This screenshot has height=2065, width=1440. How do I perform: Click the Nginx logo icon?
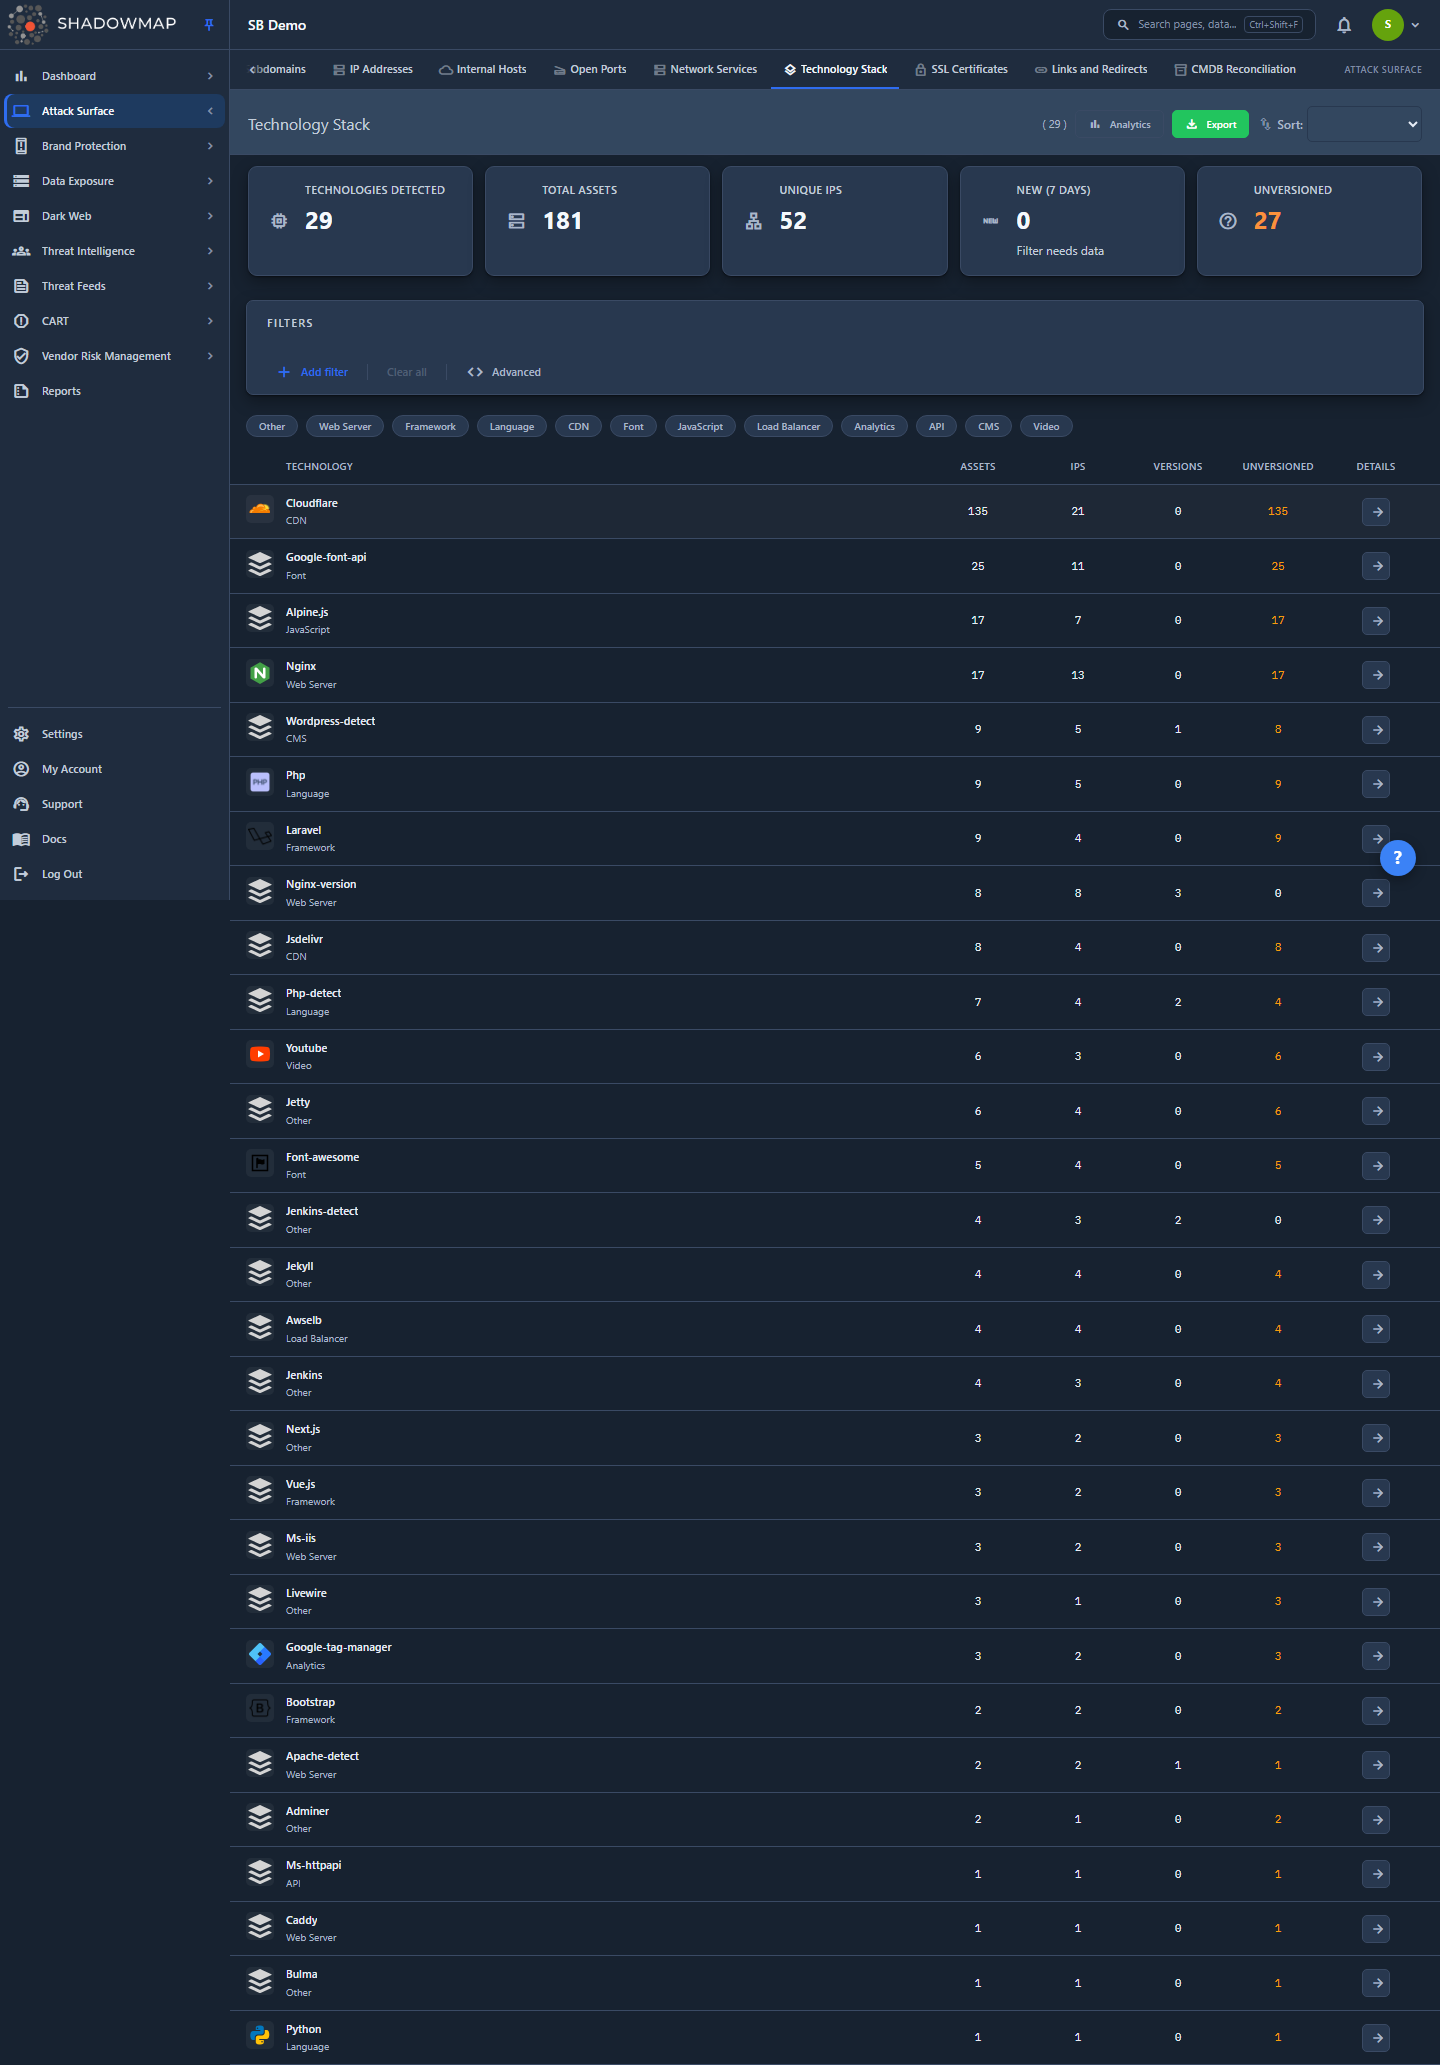(x=260, y=673)
